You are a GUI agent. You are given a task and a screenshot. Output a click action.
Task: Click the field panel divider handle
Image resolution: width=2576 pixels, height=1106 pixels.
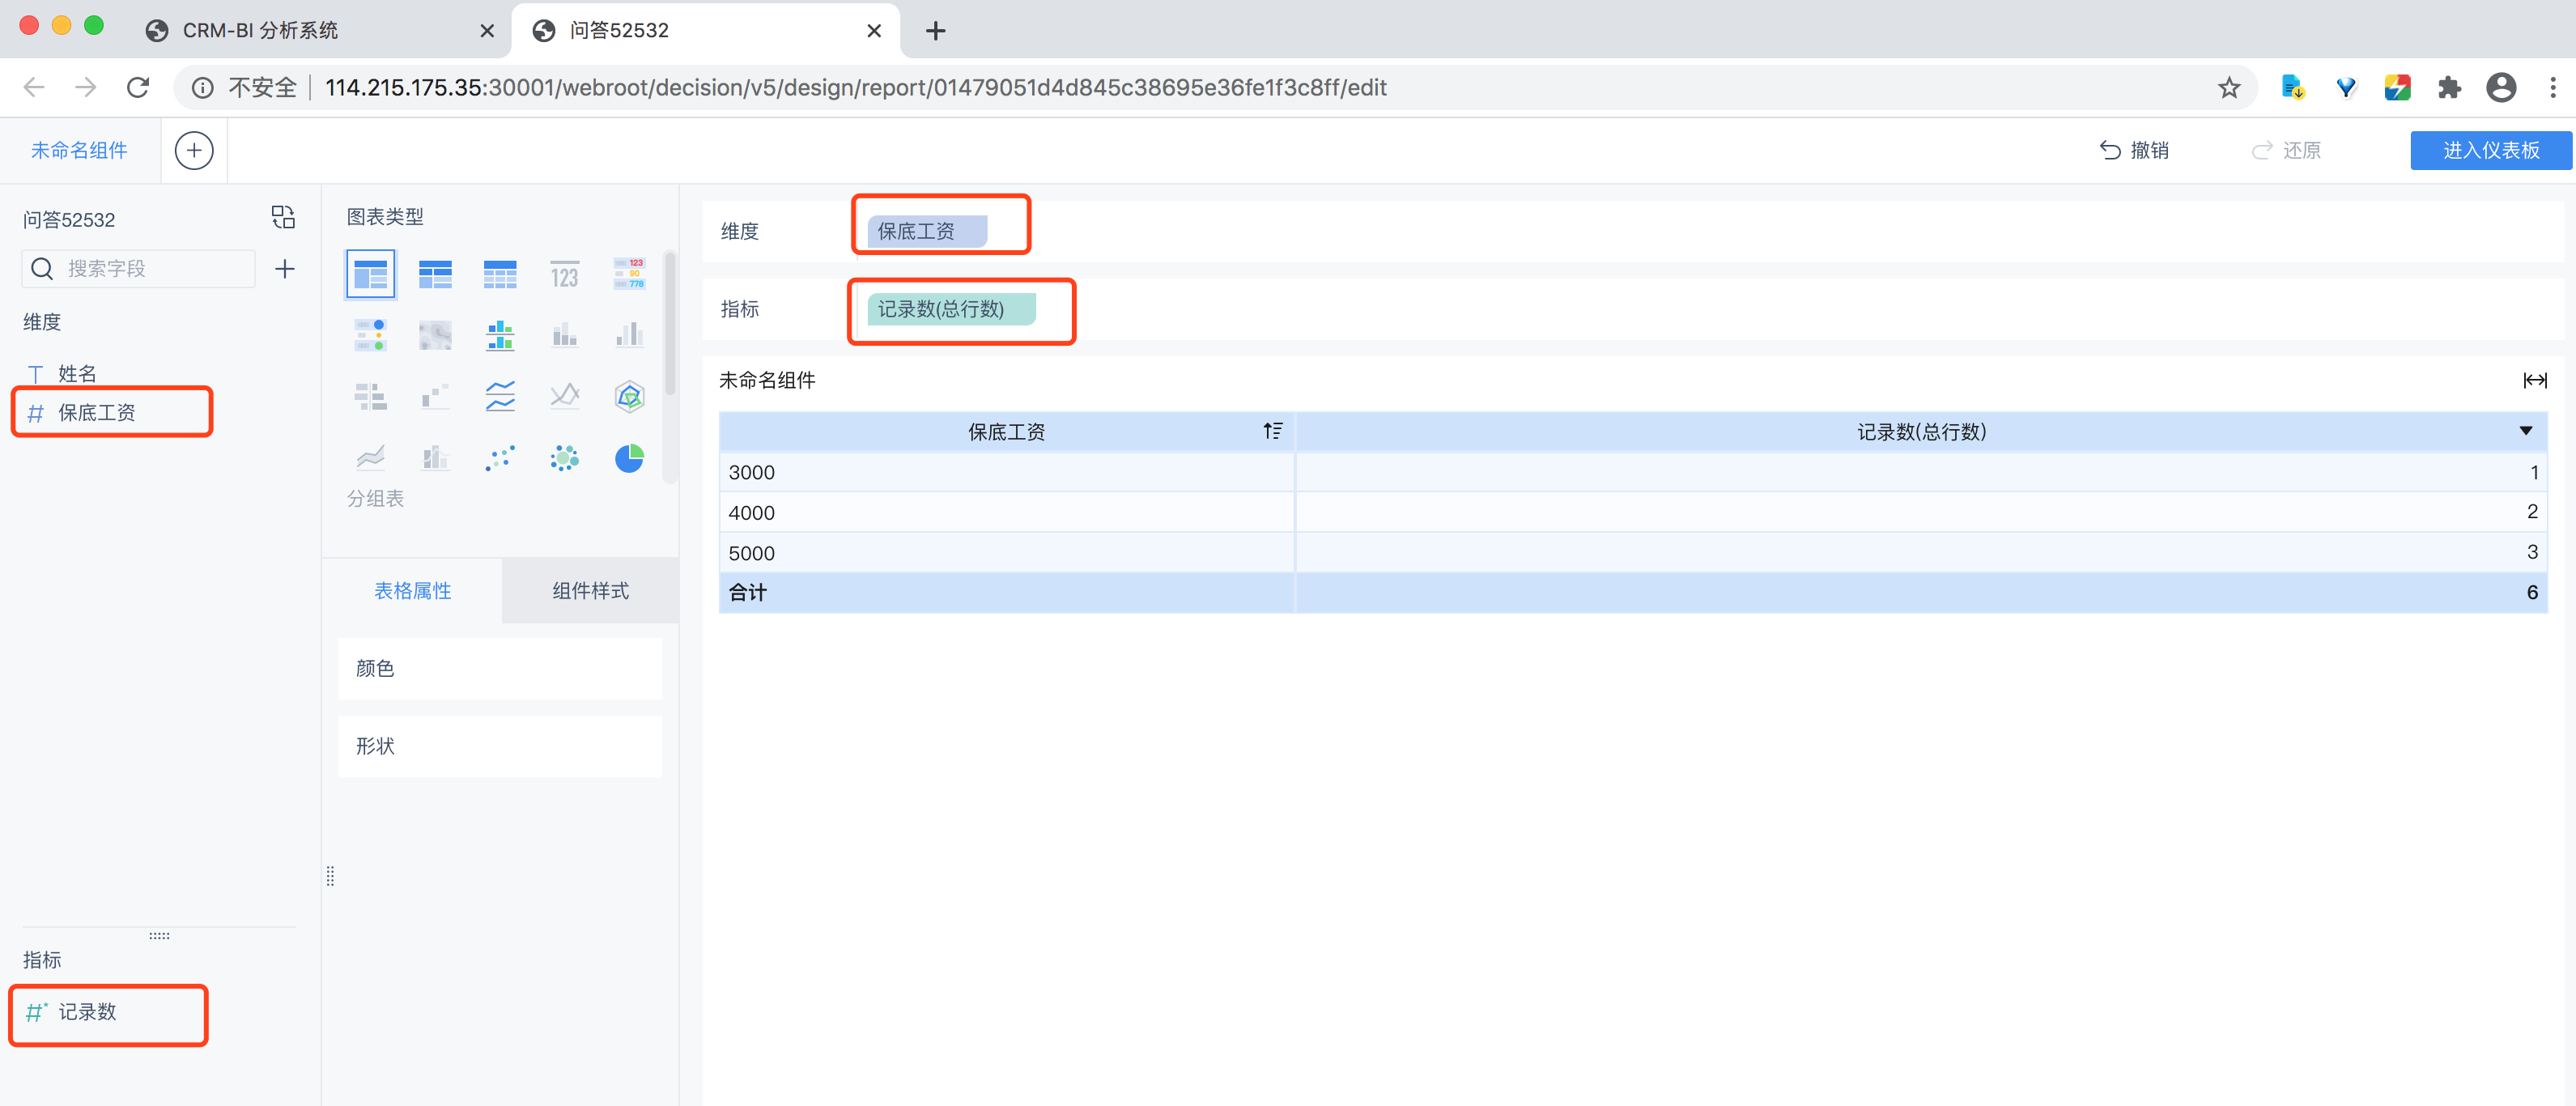point(159,936)
